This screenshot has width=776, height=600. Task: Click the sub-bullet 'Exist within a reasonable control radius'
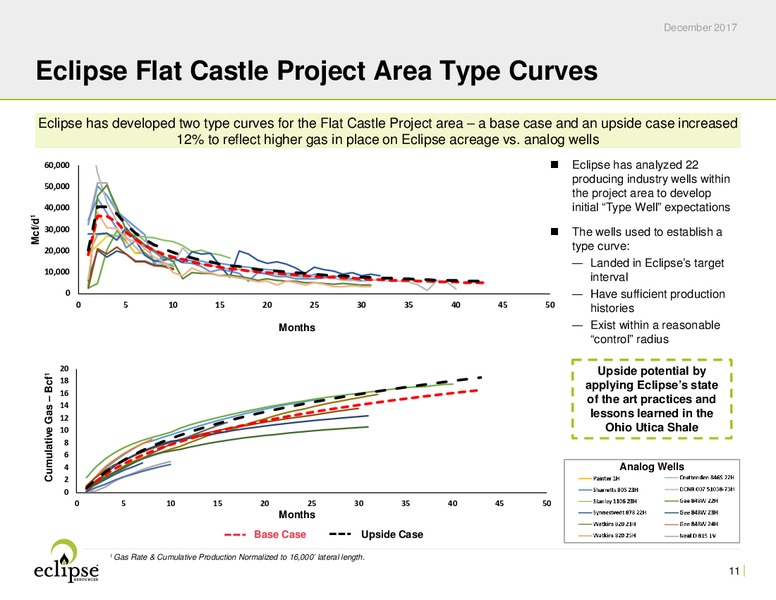tap(655, 332)
